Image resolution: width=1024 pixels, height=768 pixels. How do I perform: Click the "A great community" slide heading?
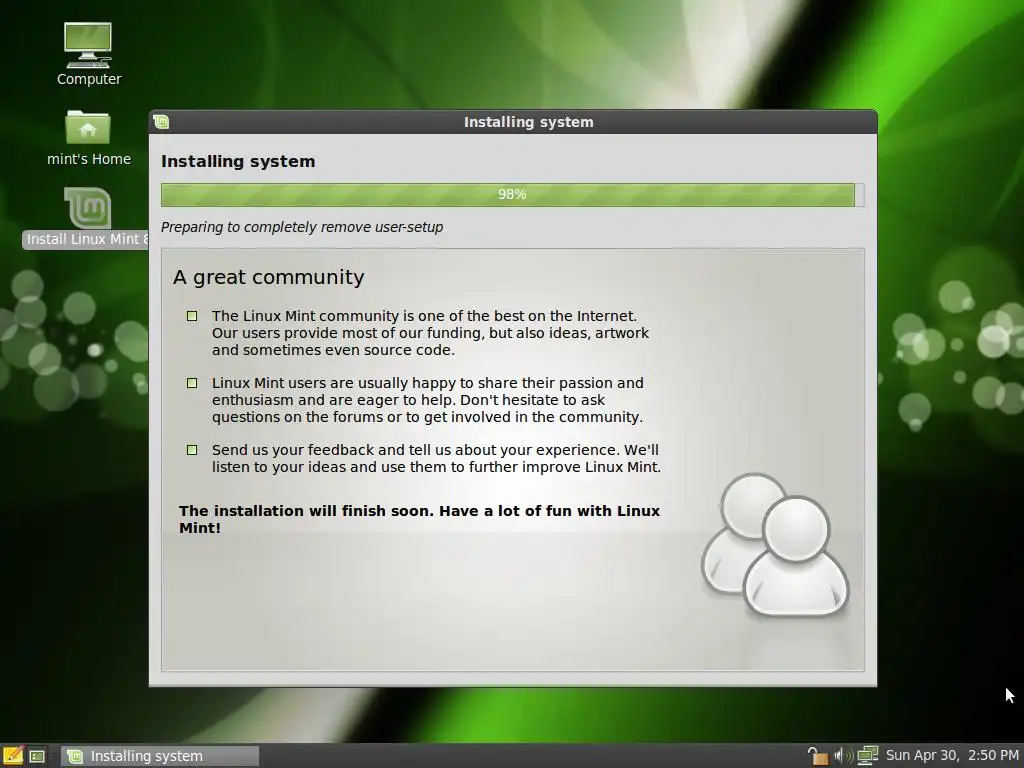coord(268,277)
